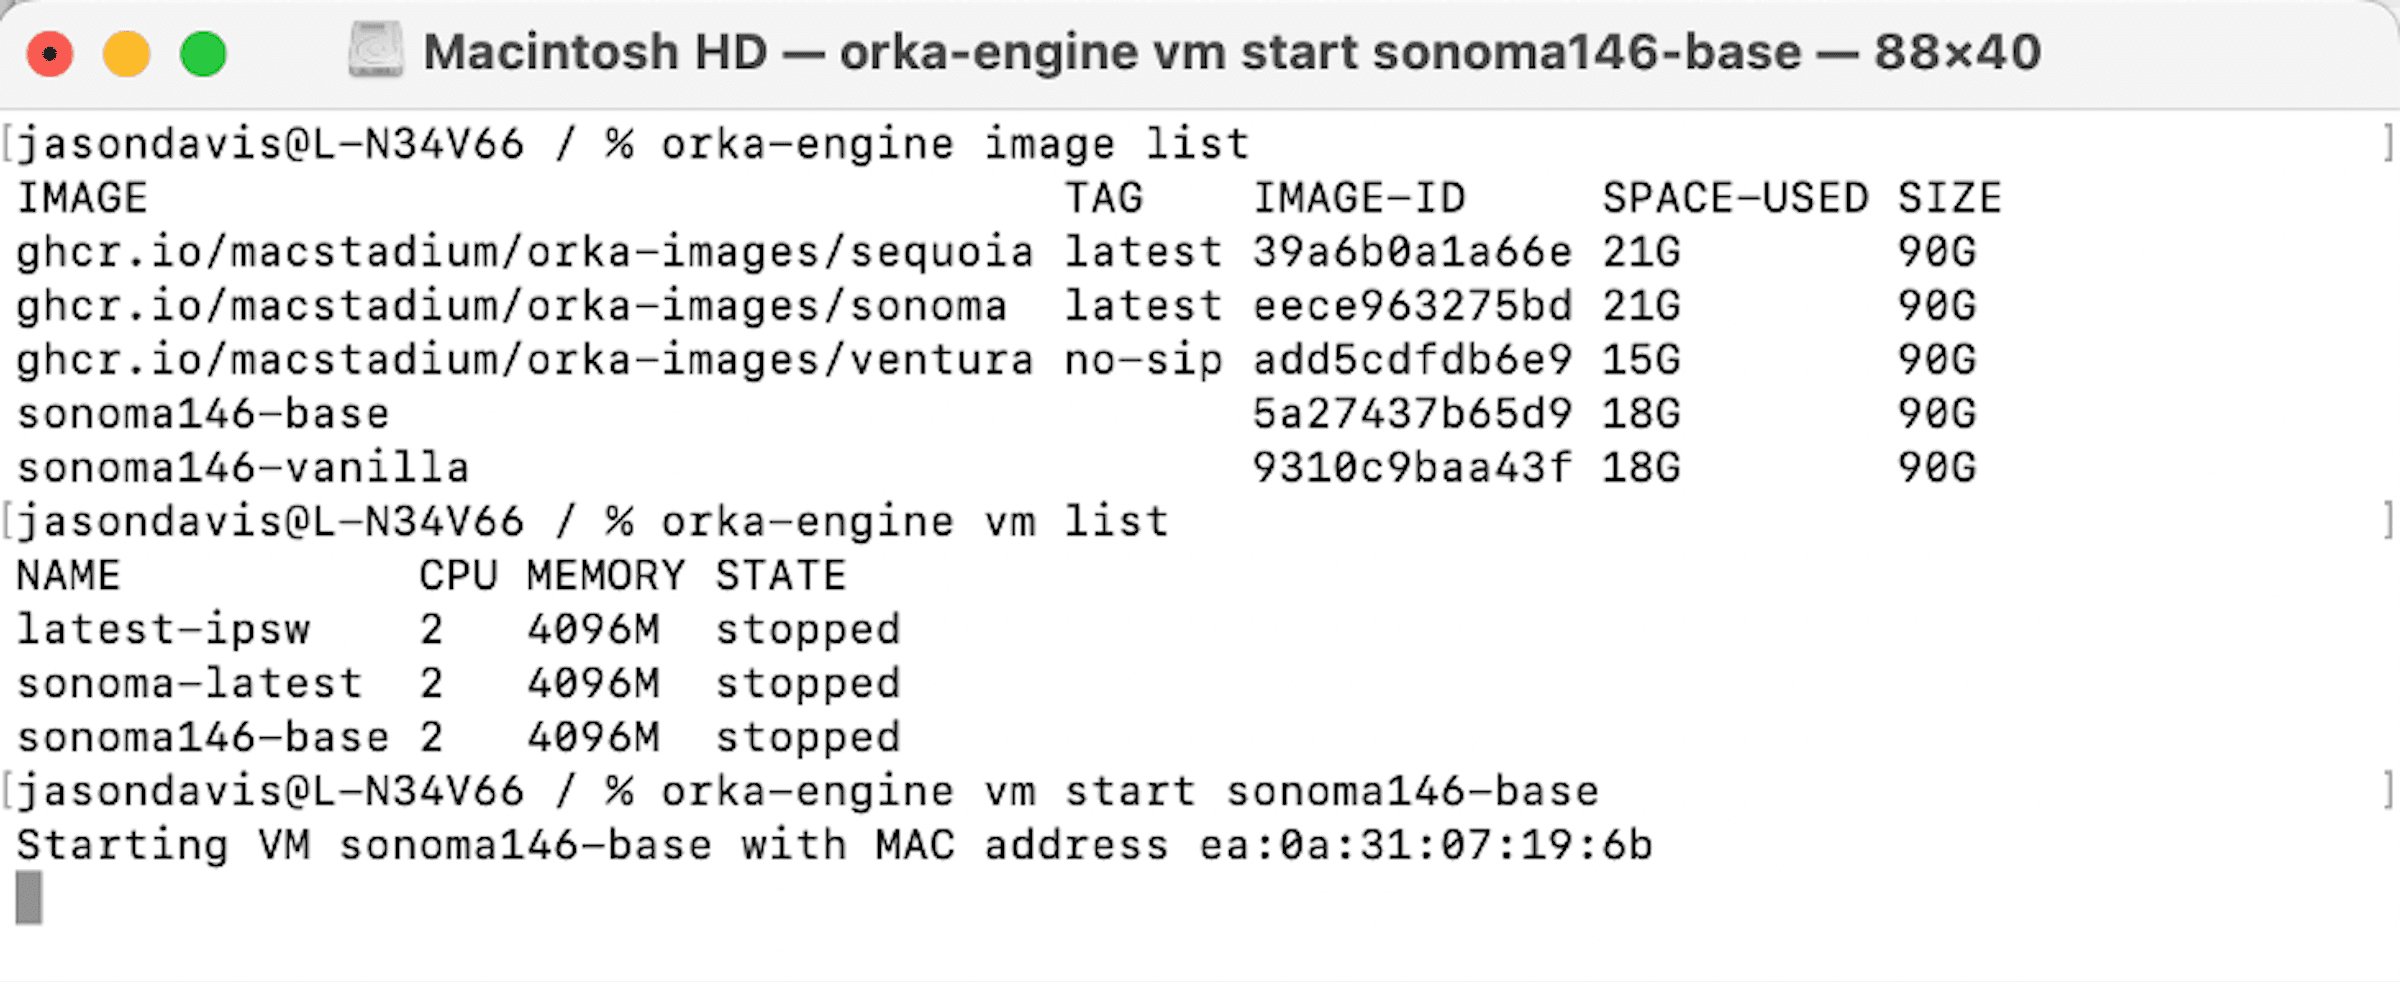The height and width of the screenshot is (985, 2400).
Task: Click the SPACE-USED column header
Action: click(1735, 198)
